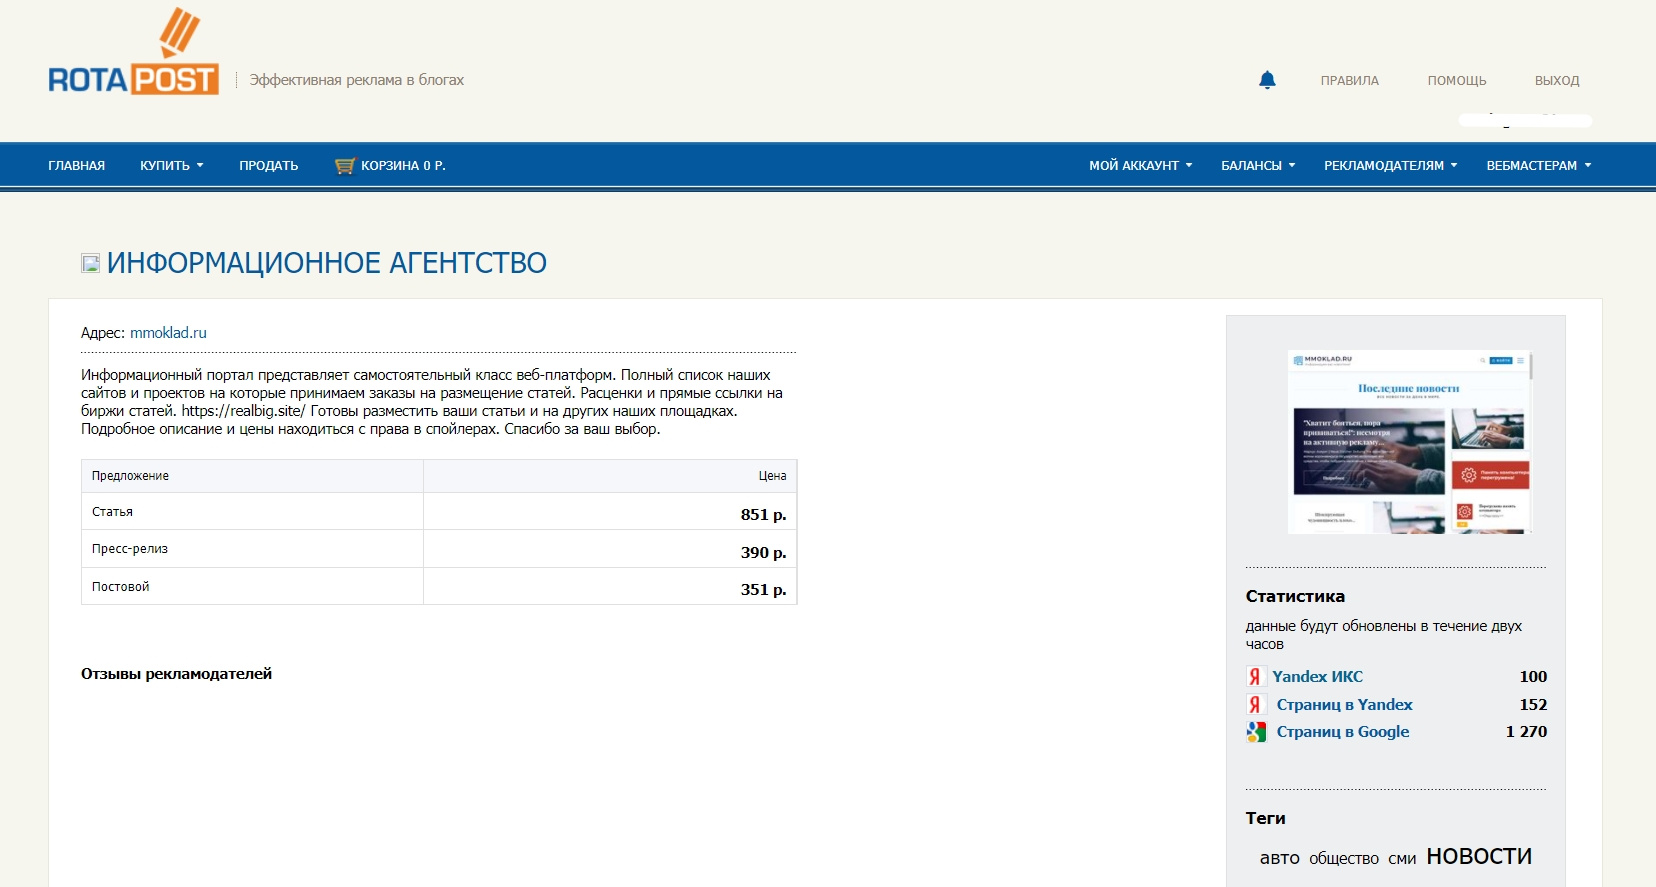Click the RotaPost logo
1656x887 pixels.
pos(134,51)
